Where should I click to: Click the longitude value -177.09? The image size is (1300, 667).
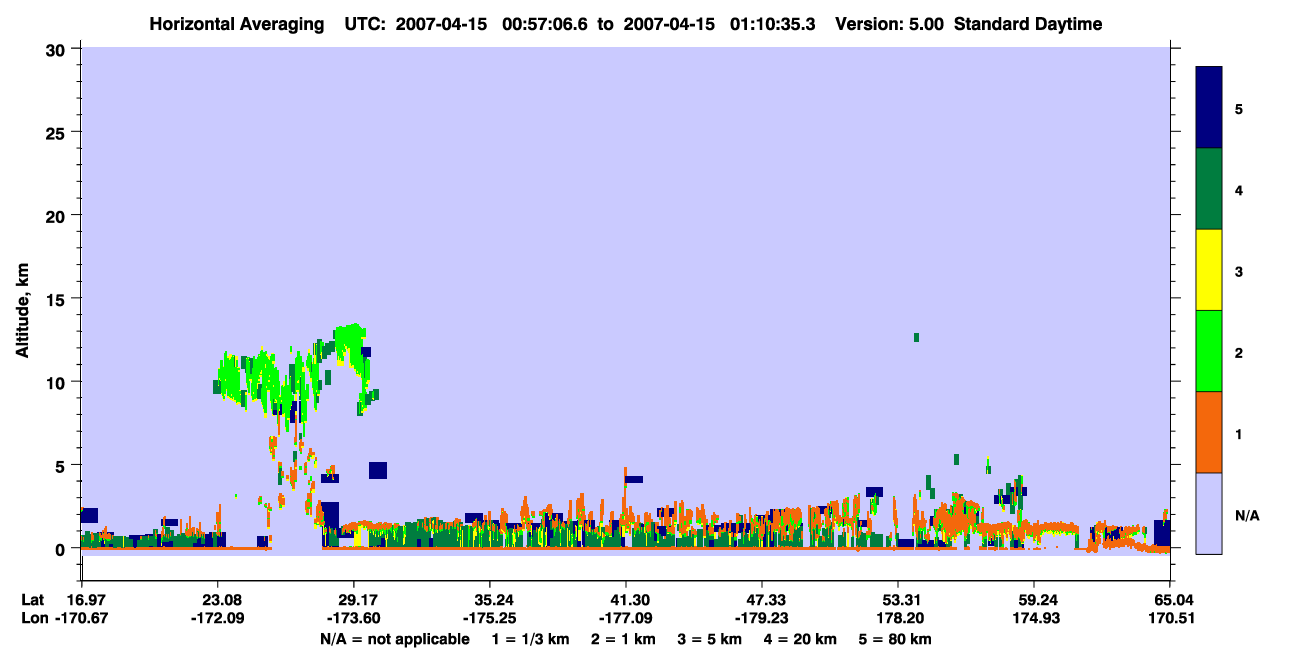click(x=625, y=618)
